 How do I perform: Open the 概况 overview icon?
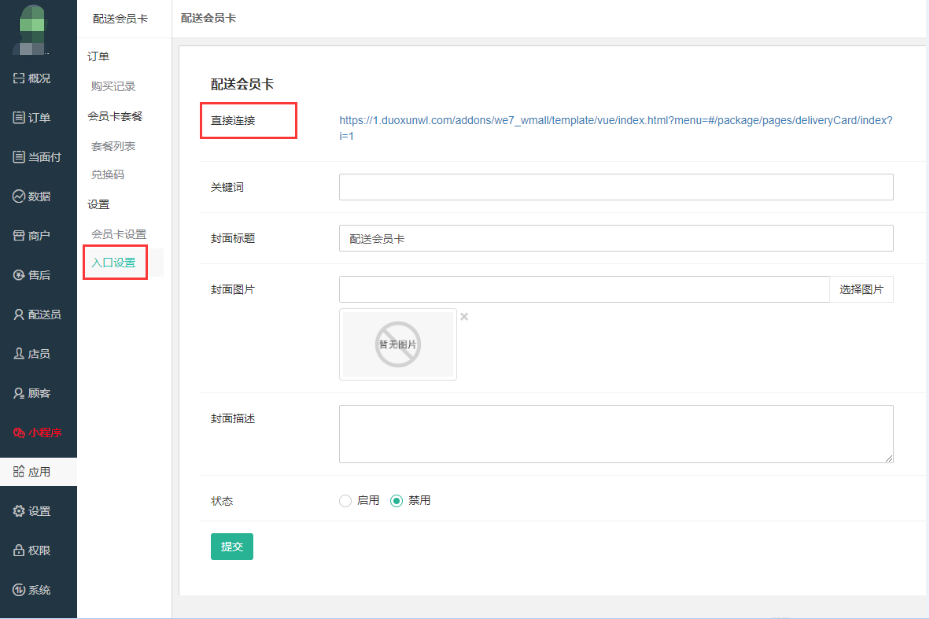pos(19,78)
